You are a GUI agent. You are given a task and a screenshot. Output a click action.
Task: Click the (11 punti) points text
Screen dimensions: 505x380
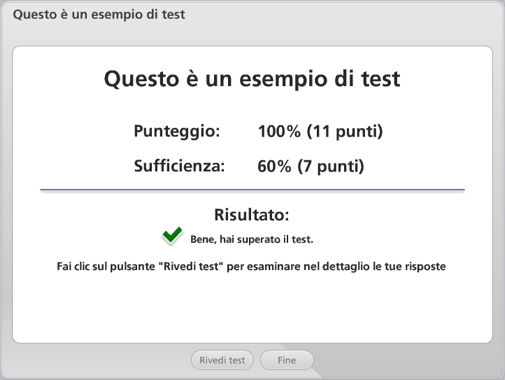point(345,131)
